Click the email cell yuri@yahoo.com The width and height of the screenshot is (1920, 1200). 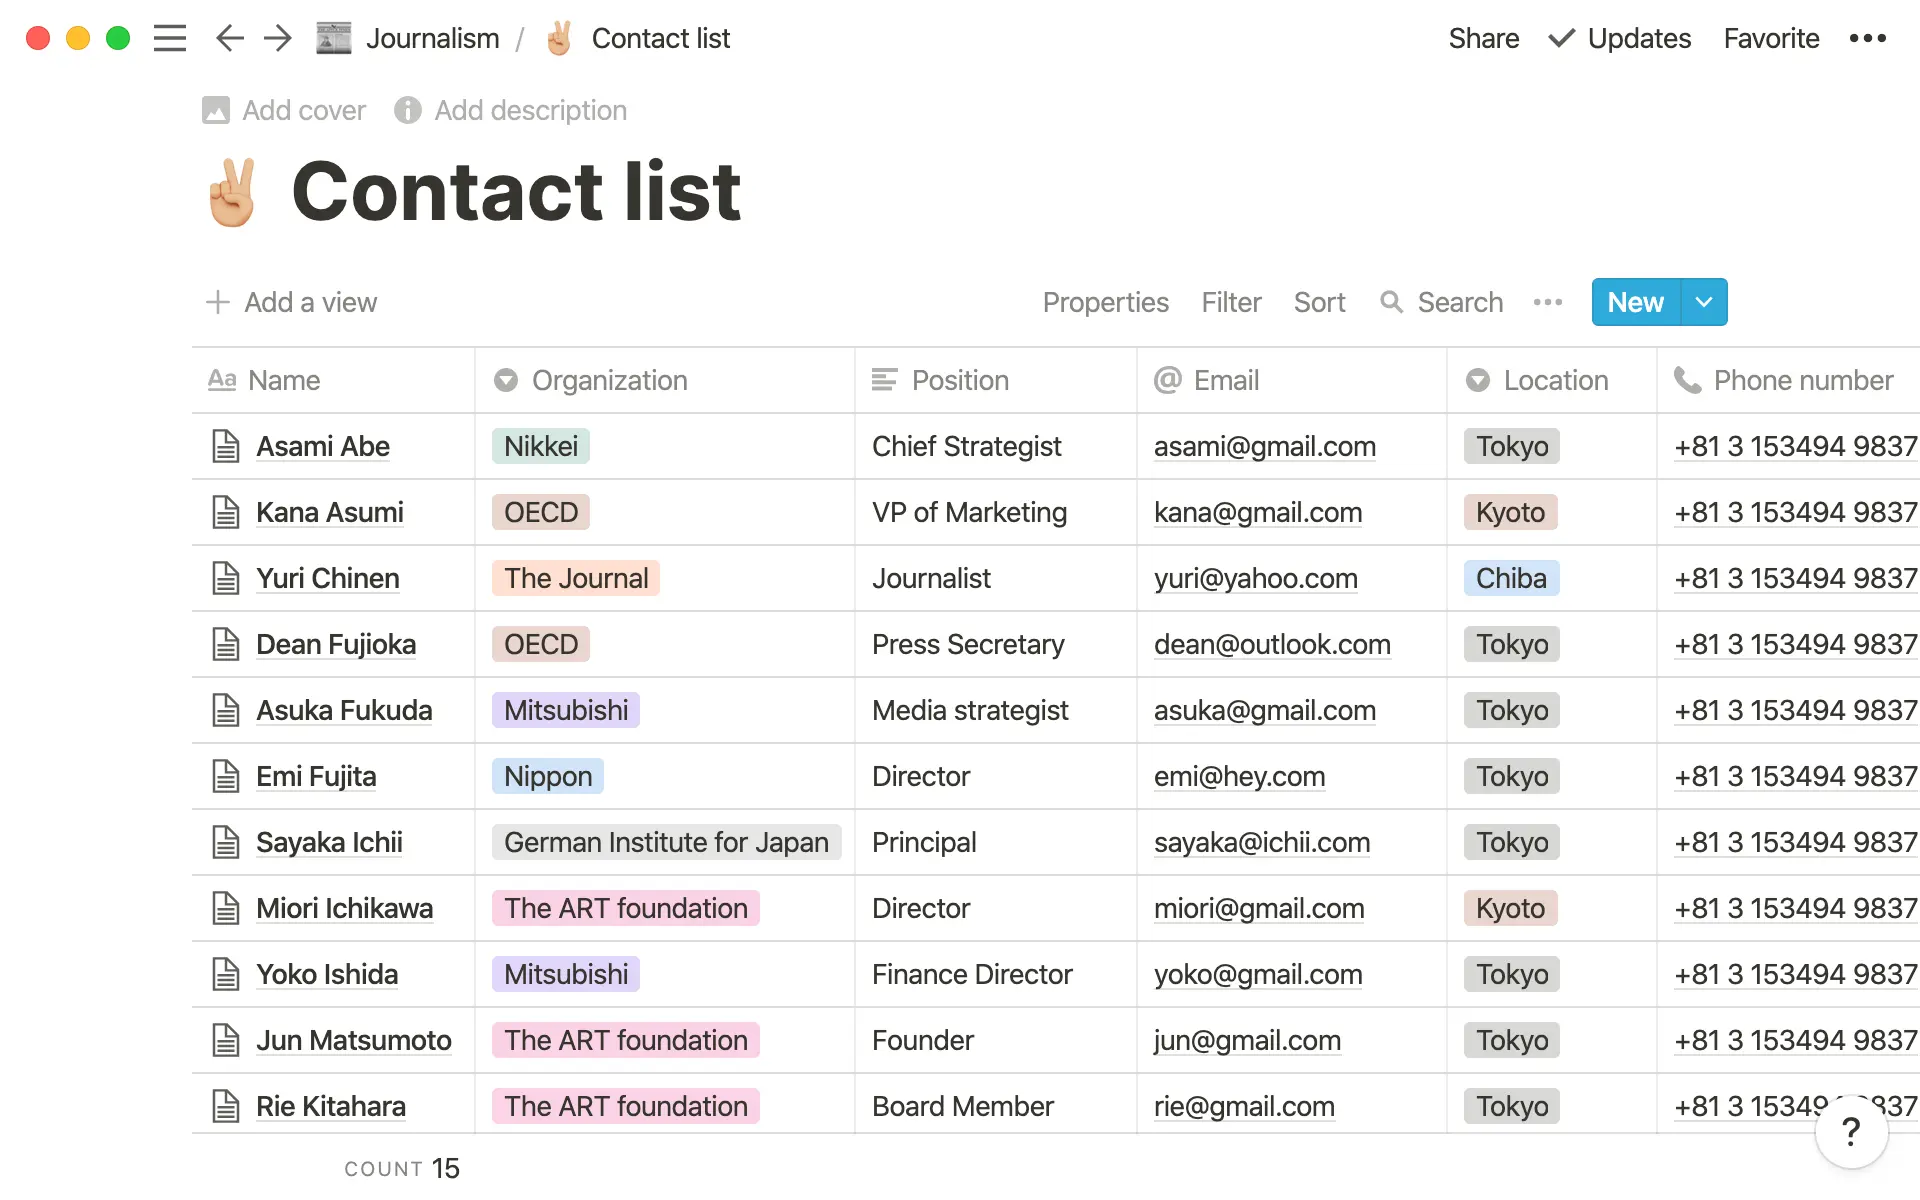point(1255,578)
